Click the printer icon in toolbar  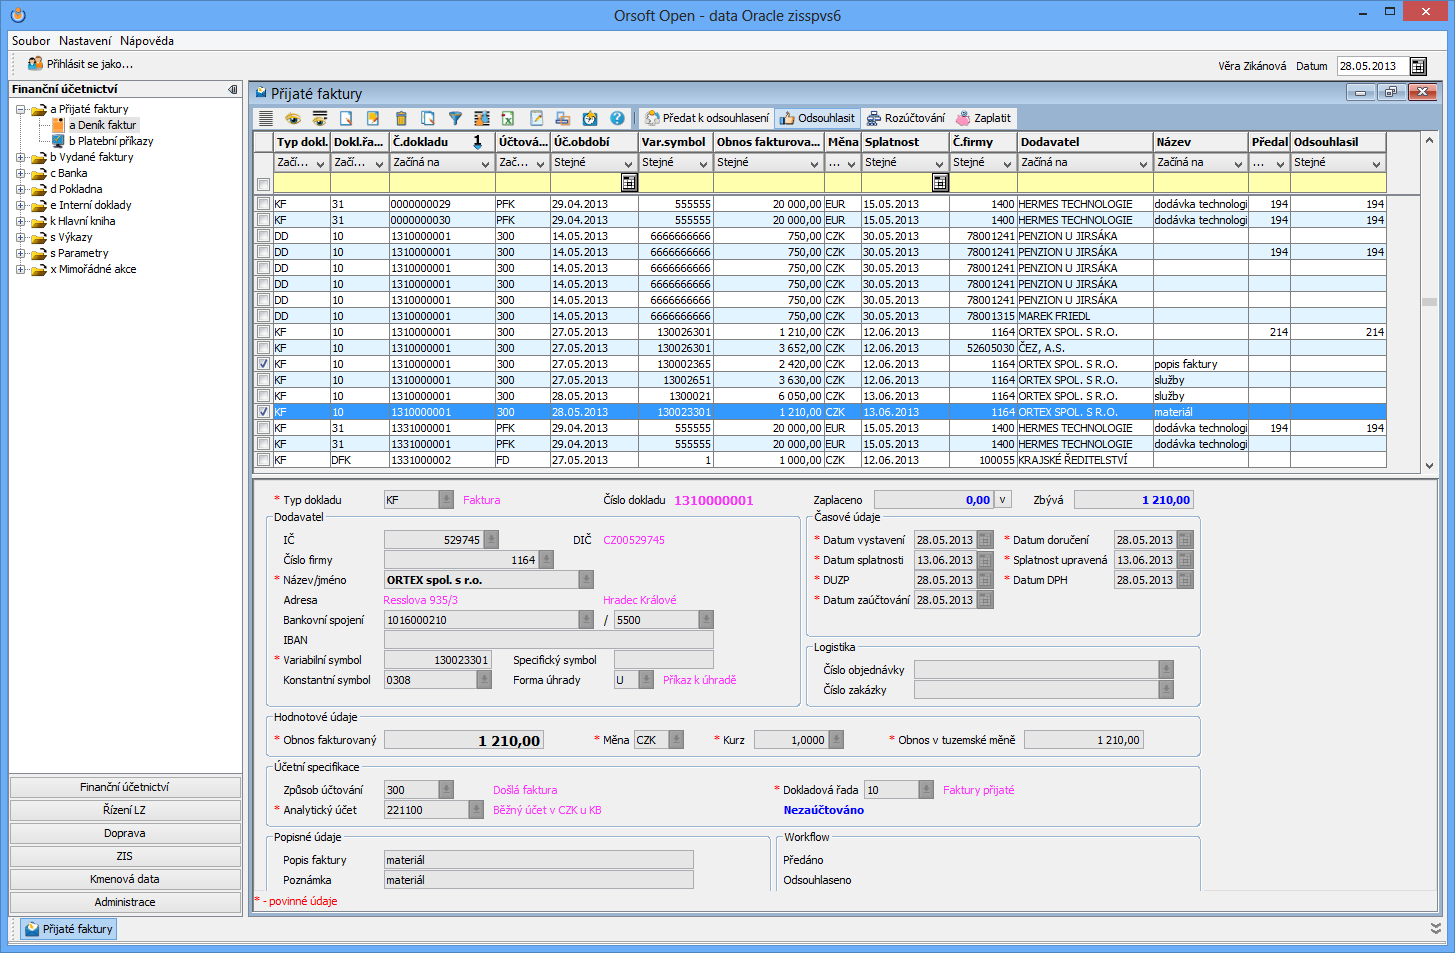point(563,118)
